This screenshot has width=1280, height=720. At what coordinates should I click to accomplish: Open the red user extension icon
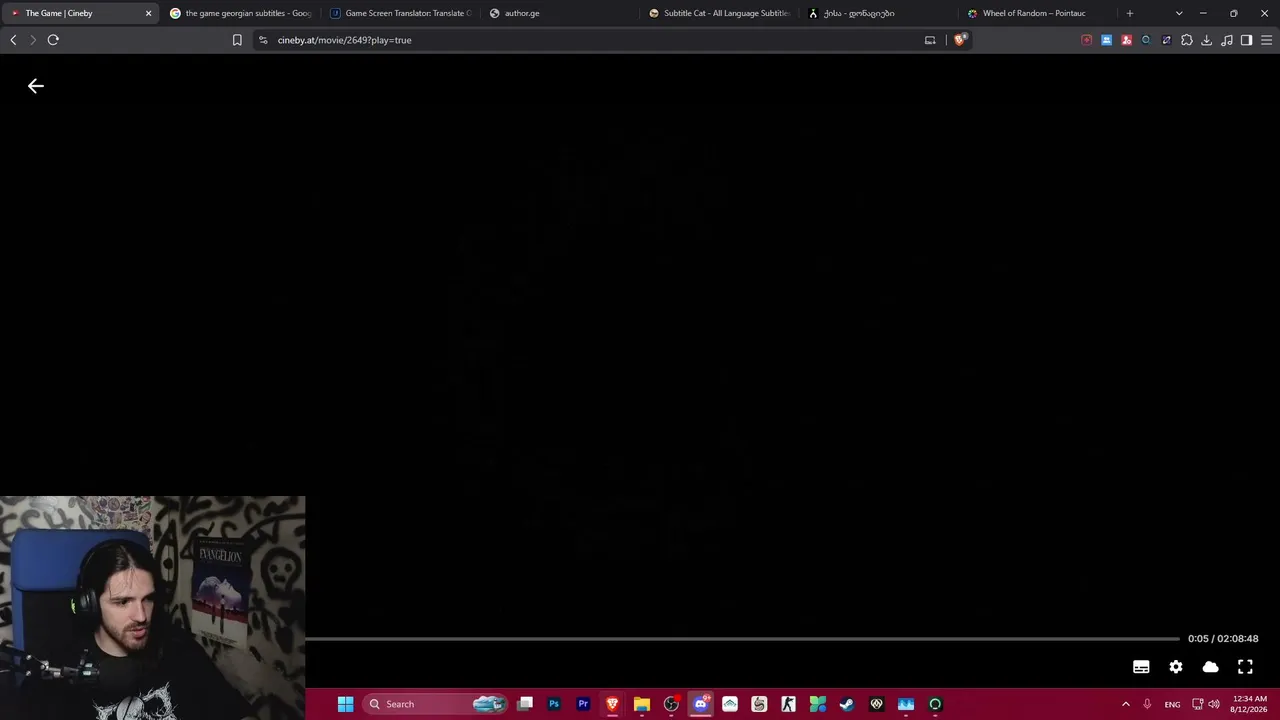pos(1127,40)
